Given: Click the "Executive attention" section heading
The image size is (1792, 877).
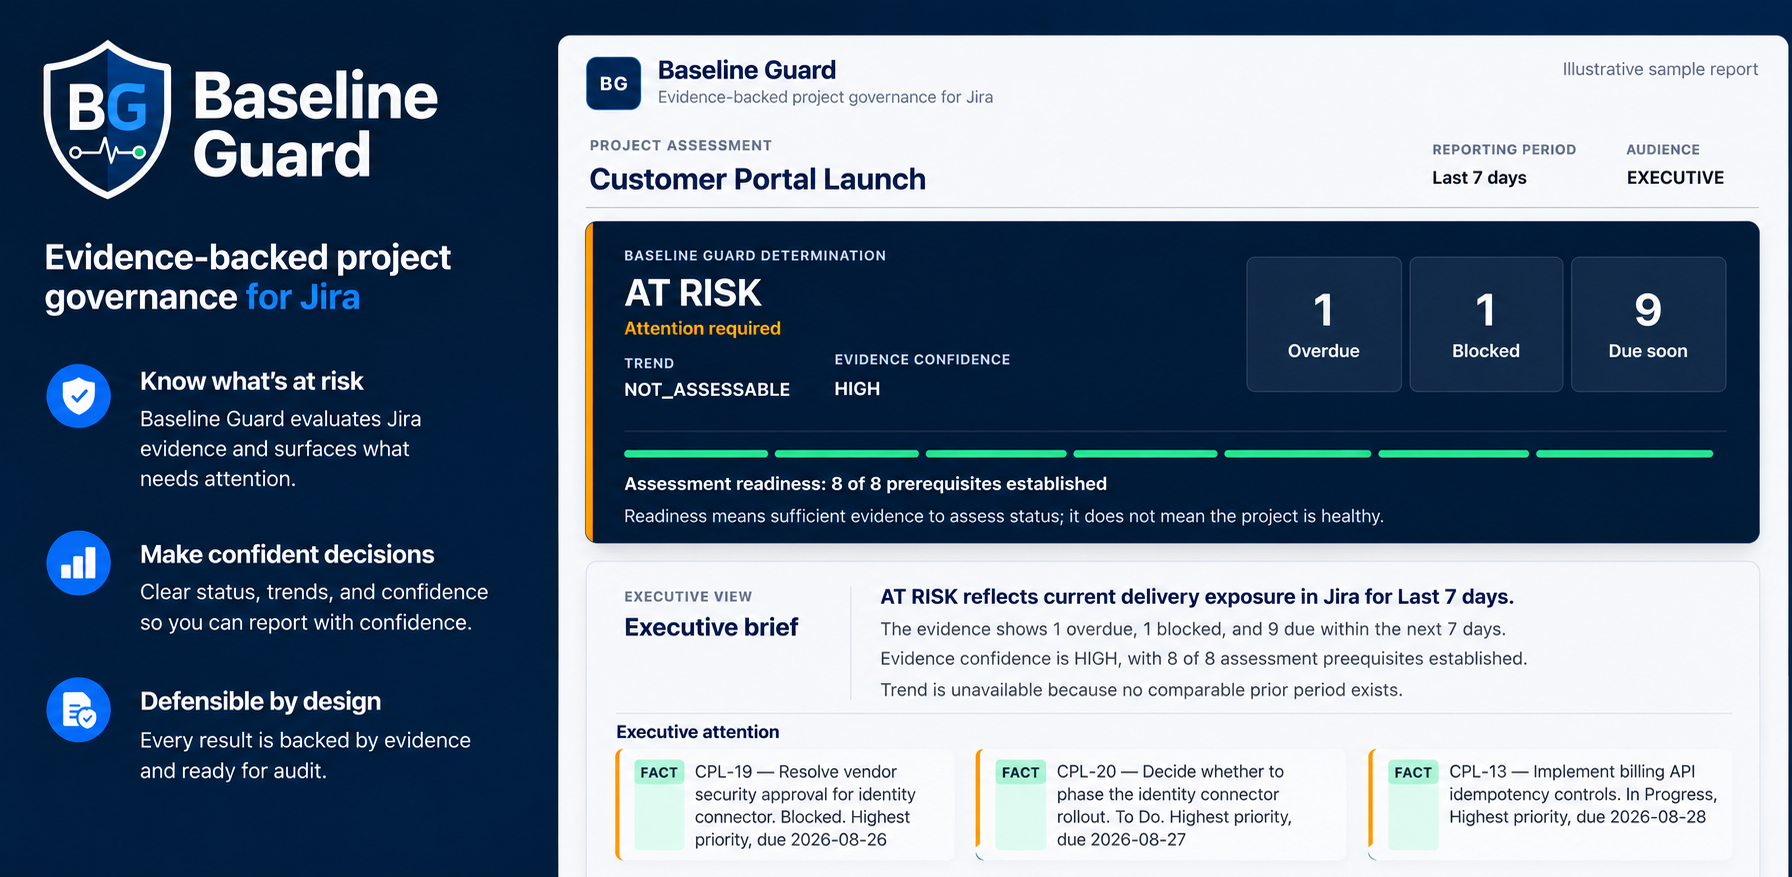Looking at the screenshot, I should (697, 732).
